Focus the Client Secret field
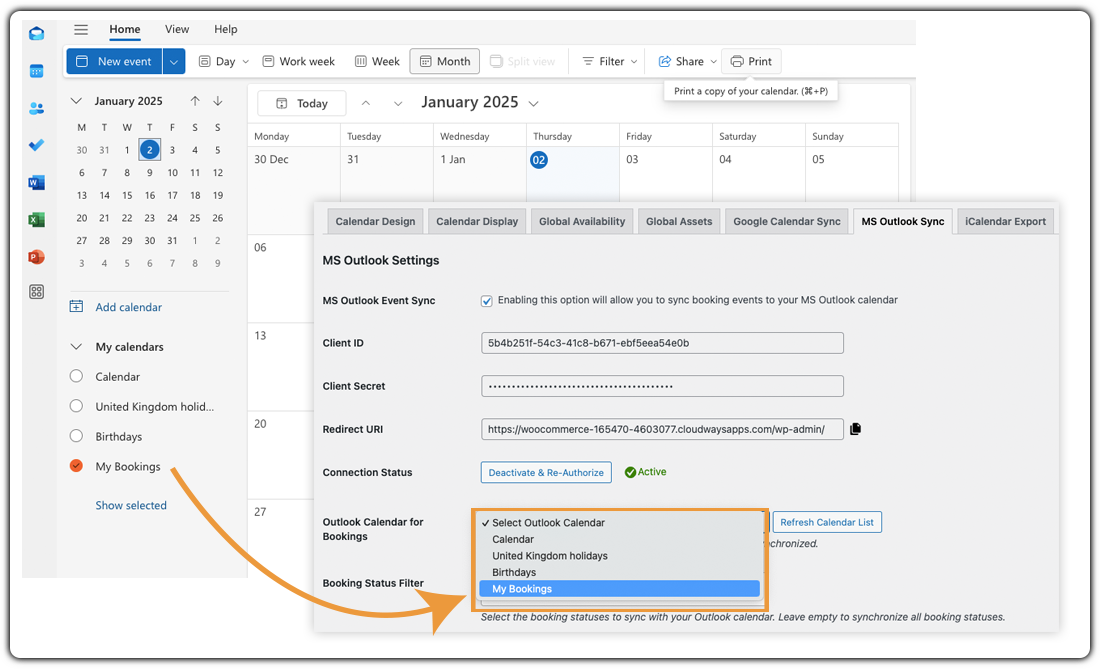This screenshot has height=669, width=1100. (662, 386)
